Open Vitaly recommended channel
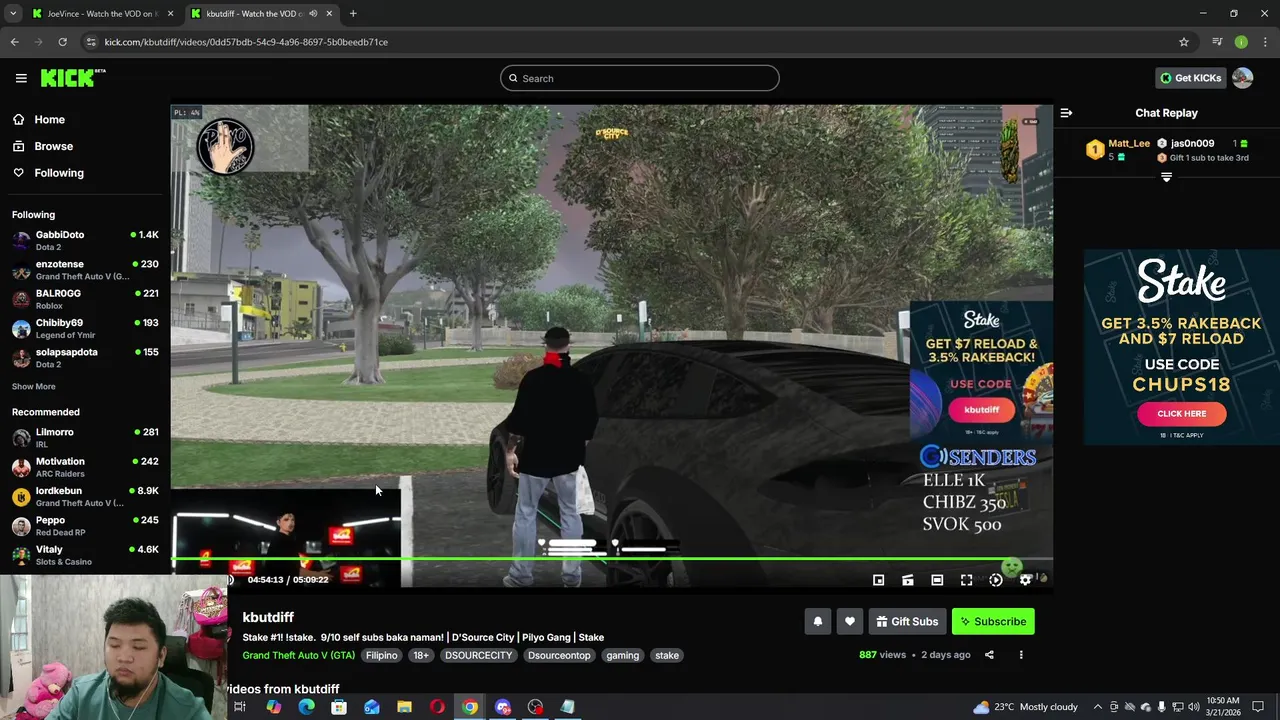Screen dimensions: 1280x720 tap(85, 555)
